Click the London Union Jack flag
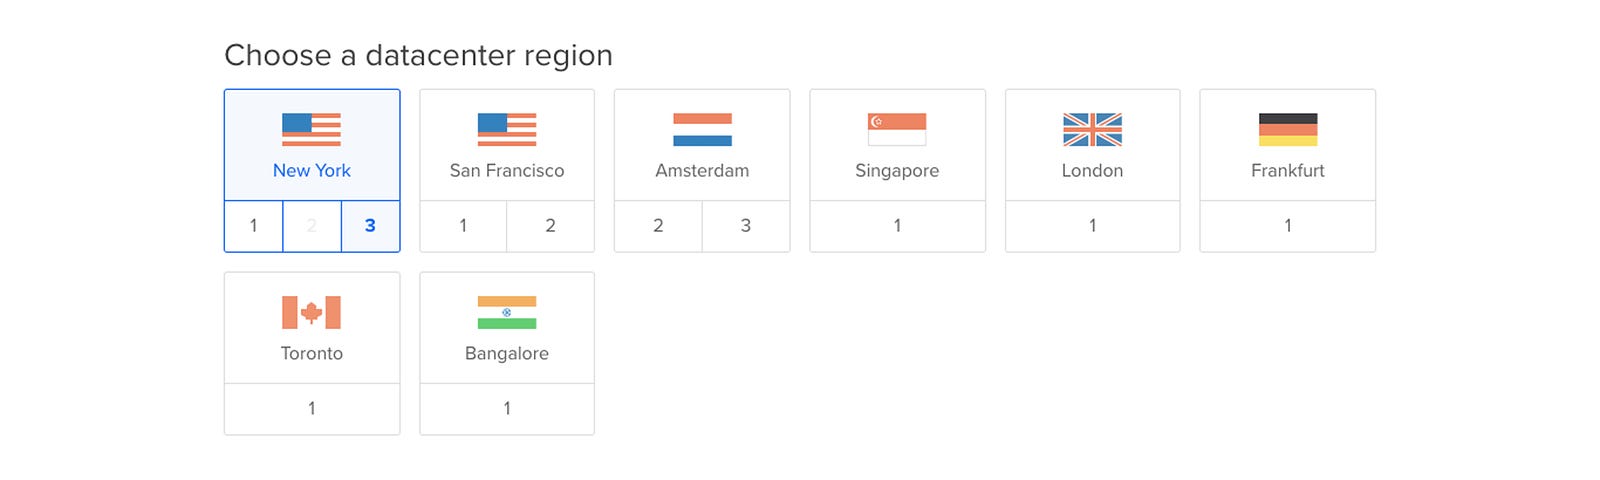The width and height of the screenshot is (1600, 480). coord(1092,129)
